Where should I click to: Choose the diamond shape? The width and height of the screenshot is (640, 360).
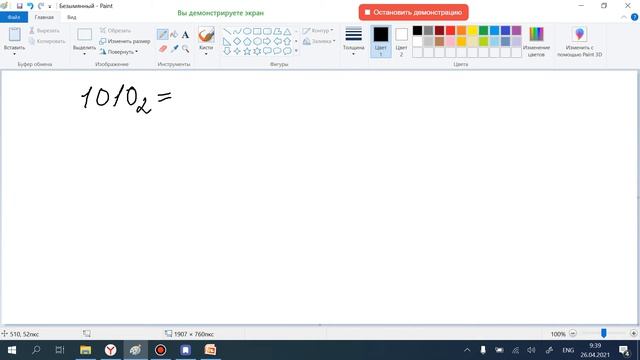click(x=237, y=41)
